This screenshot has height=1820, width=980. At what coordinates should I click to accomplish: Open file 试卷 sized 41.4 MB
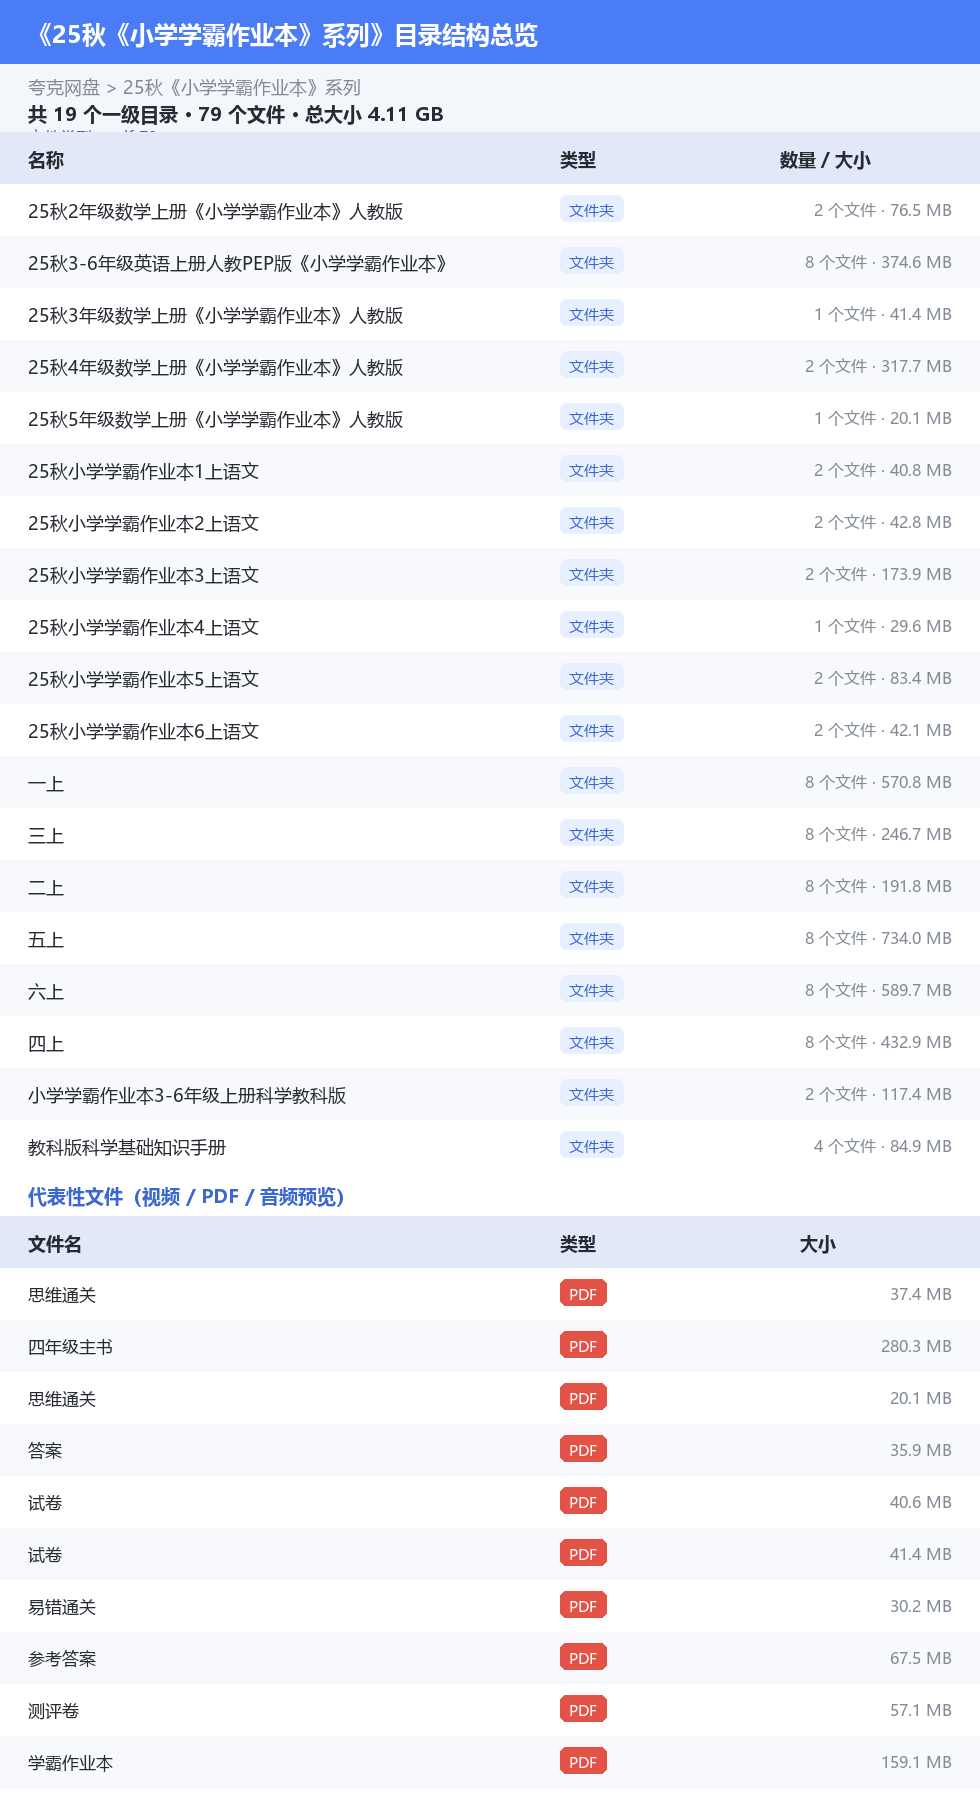pos(45,1555)
